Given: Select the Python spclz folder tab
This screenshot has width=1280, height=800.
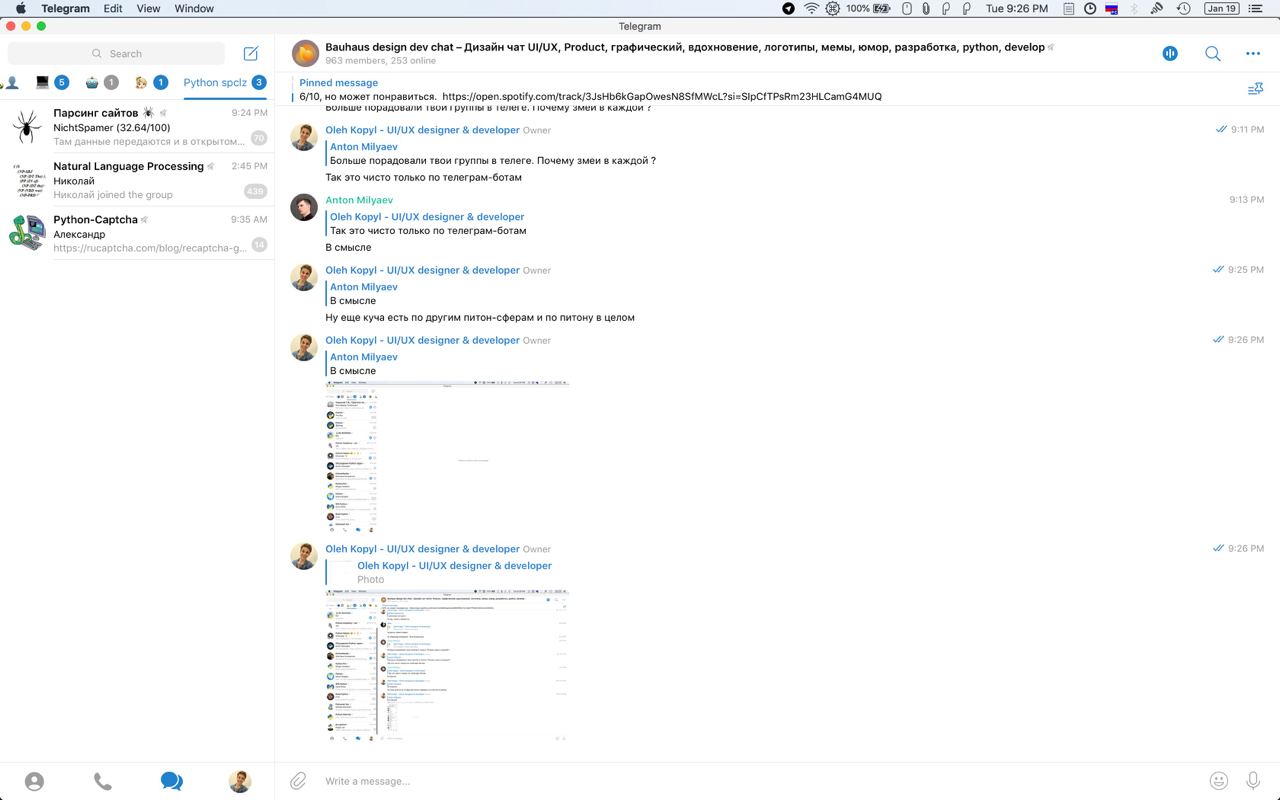Looking at the screenshot, I should [225, 82].
